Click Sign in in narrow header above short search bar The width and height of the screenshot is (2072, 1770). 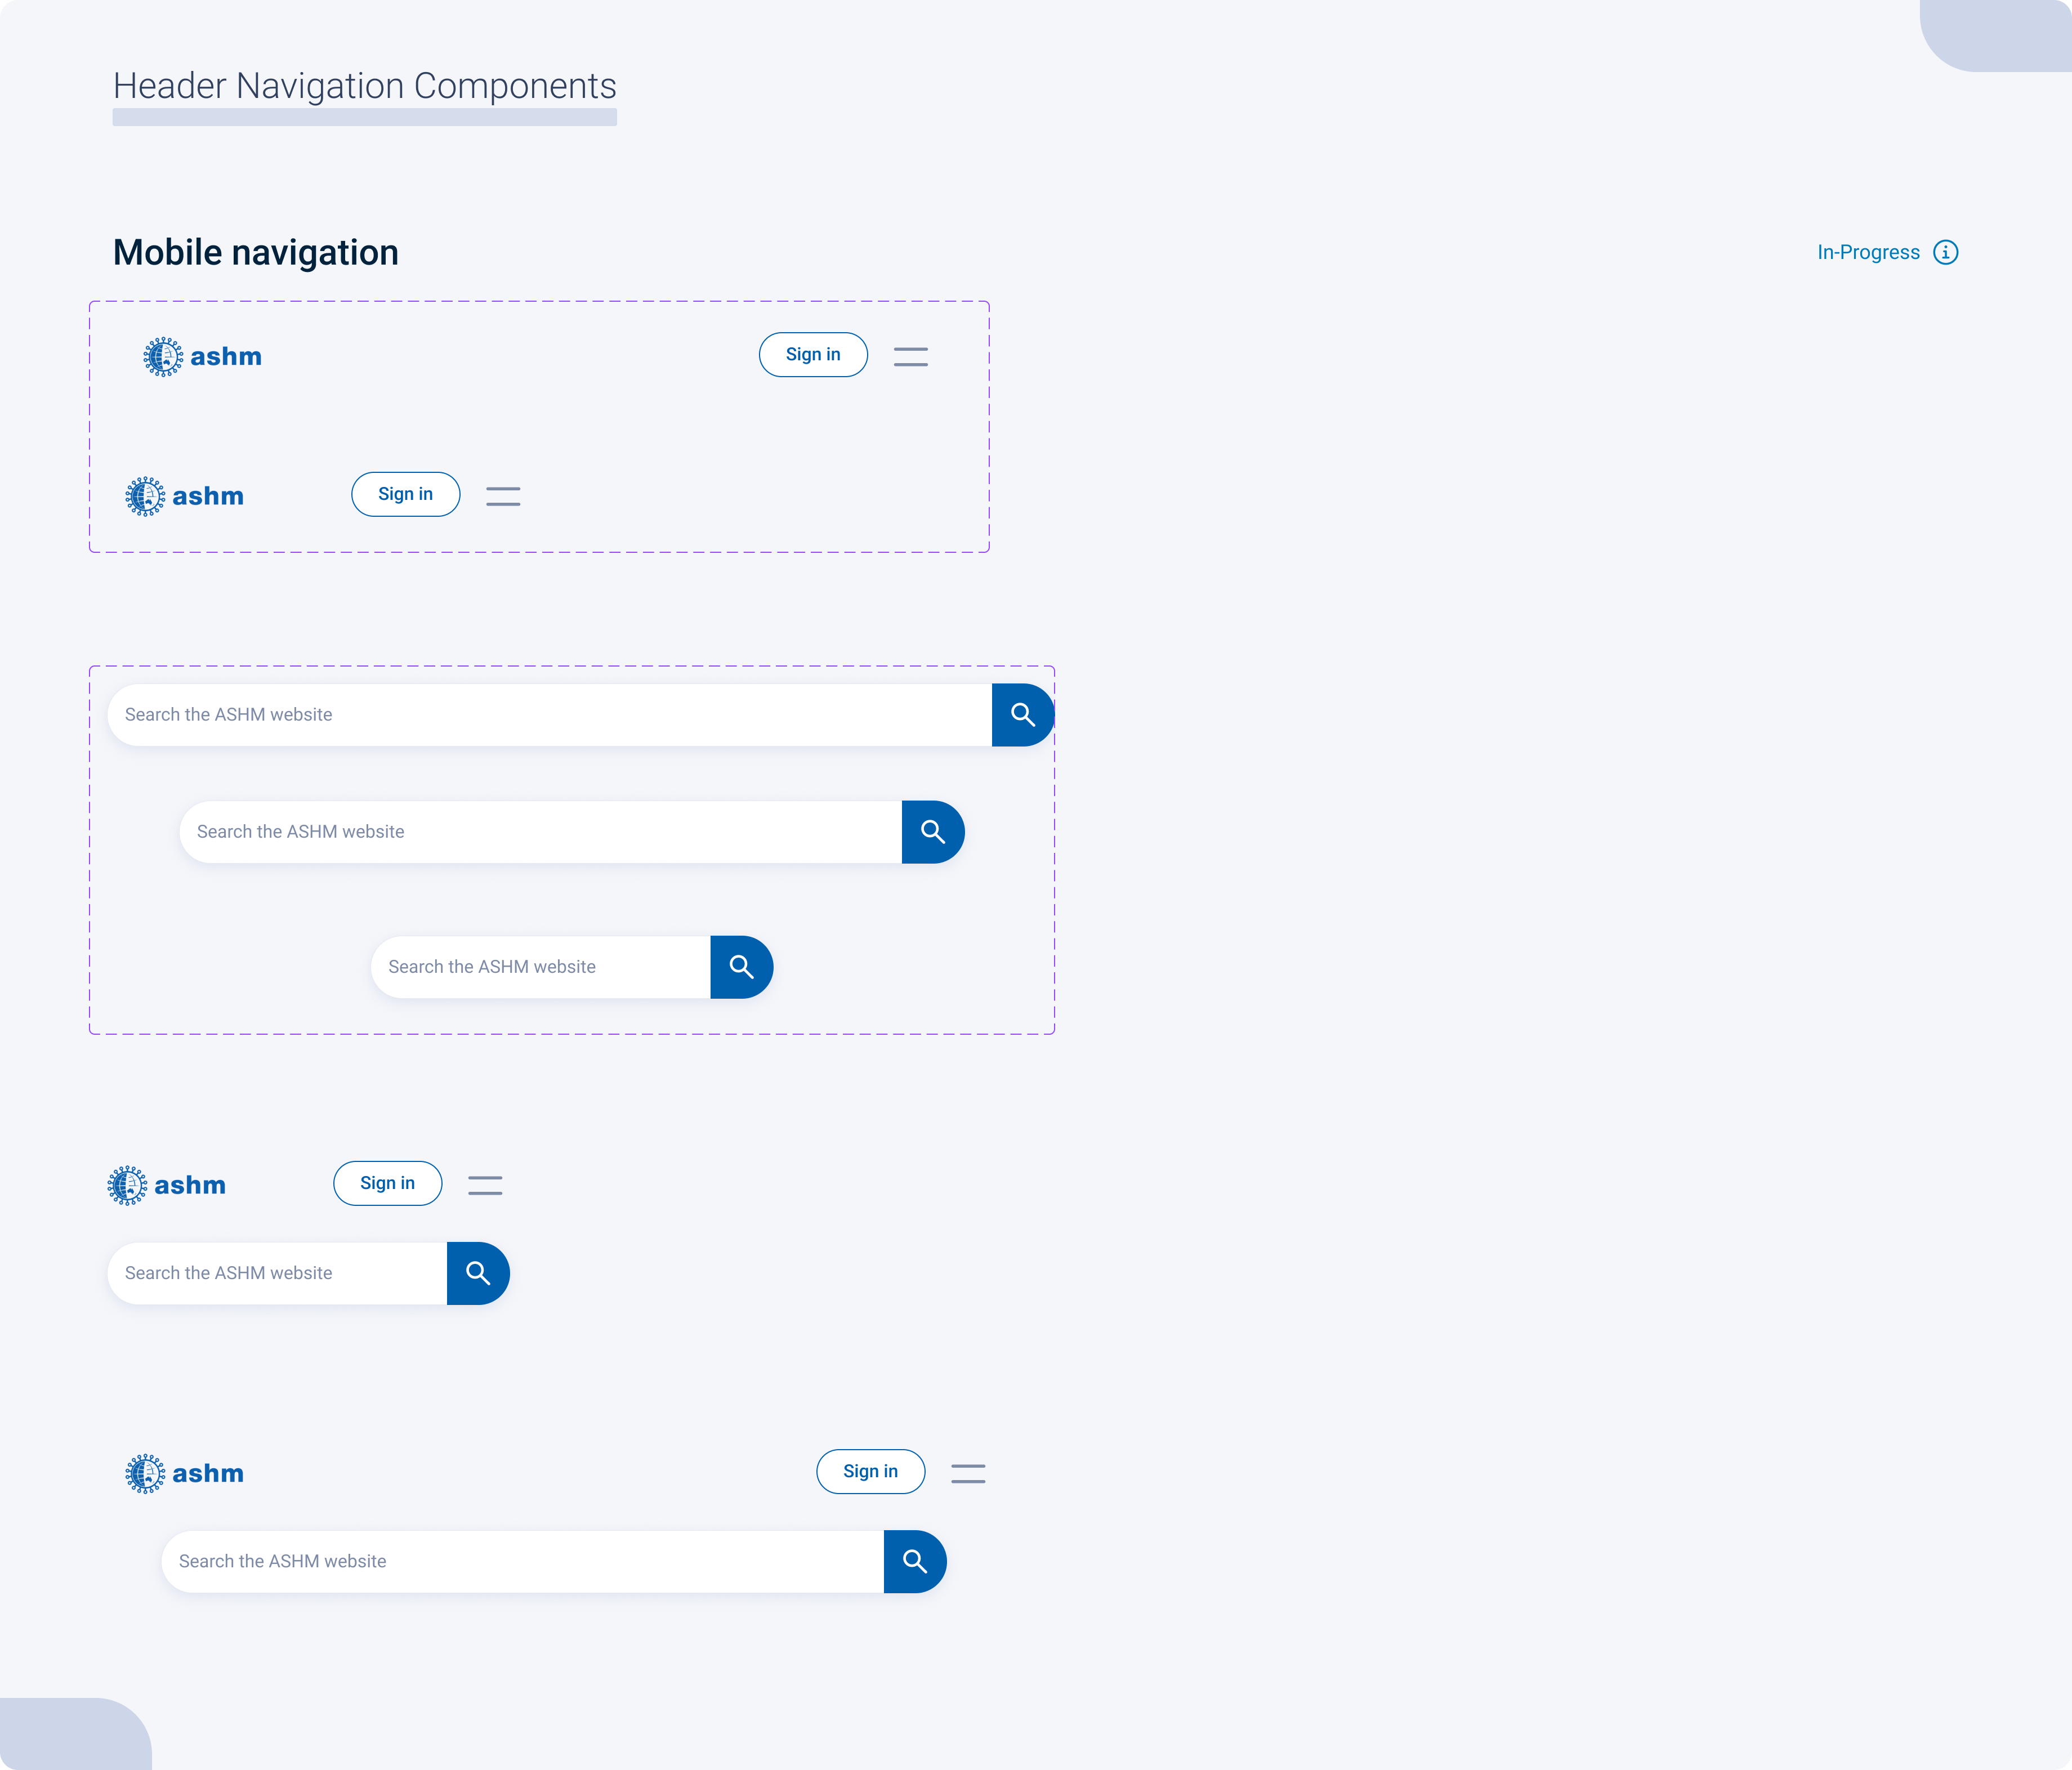coord(387,1183)
